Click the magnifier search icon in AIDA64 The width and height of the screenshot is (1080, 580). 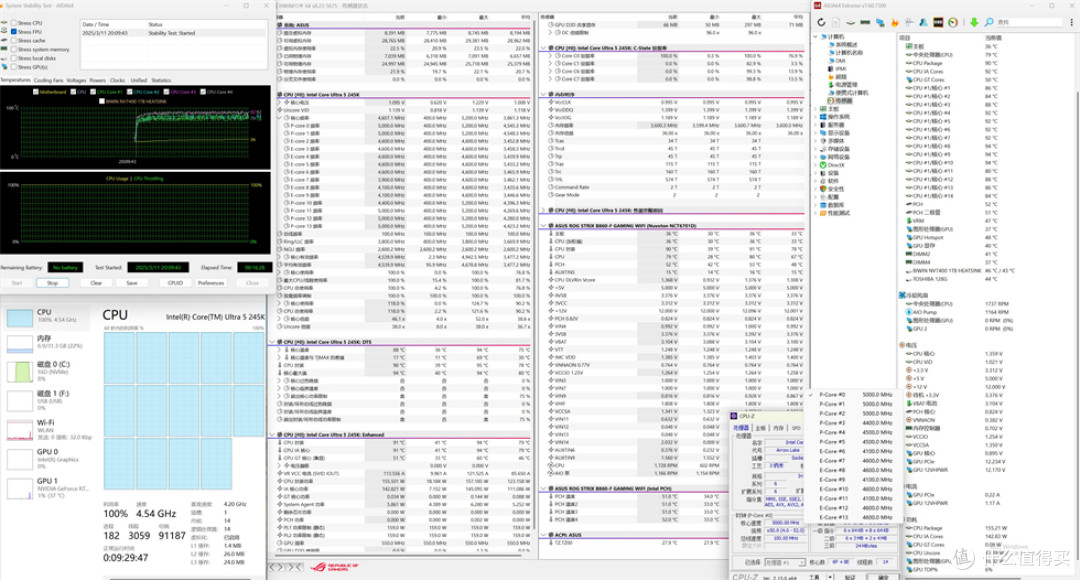[989, 22]
